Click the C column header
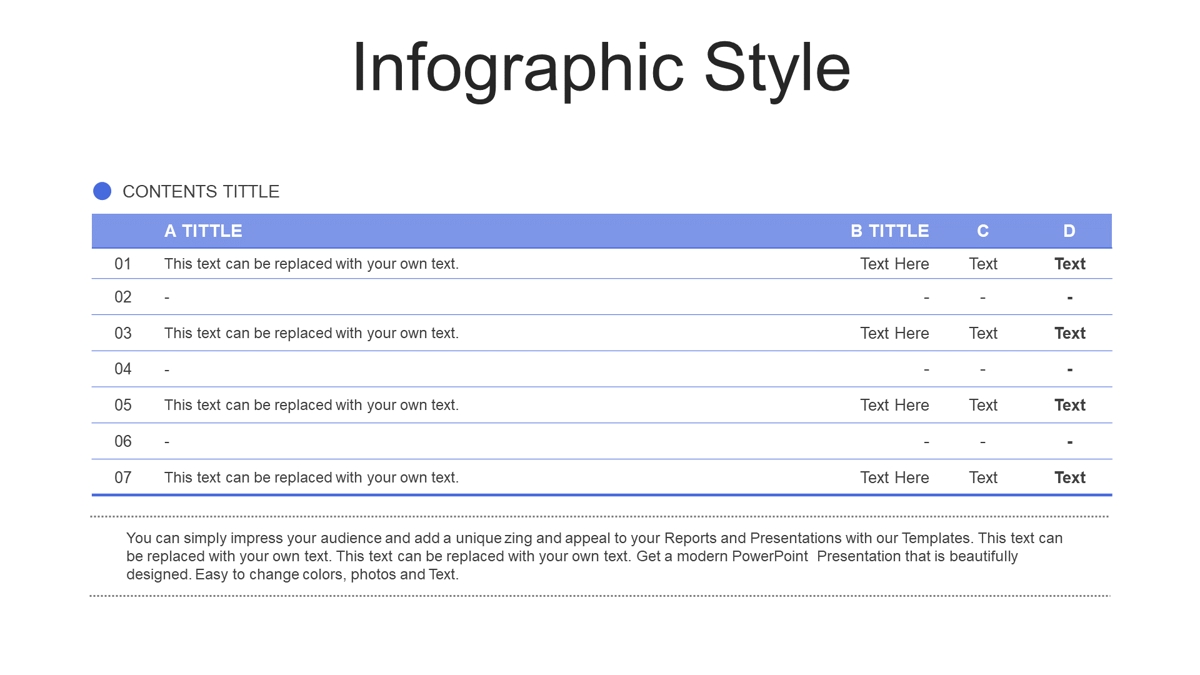1200x675 pixels. (x=983, y=231)
